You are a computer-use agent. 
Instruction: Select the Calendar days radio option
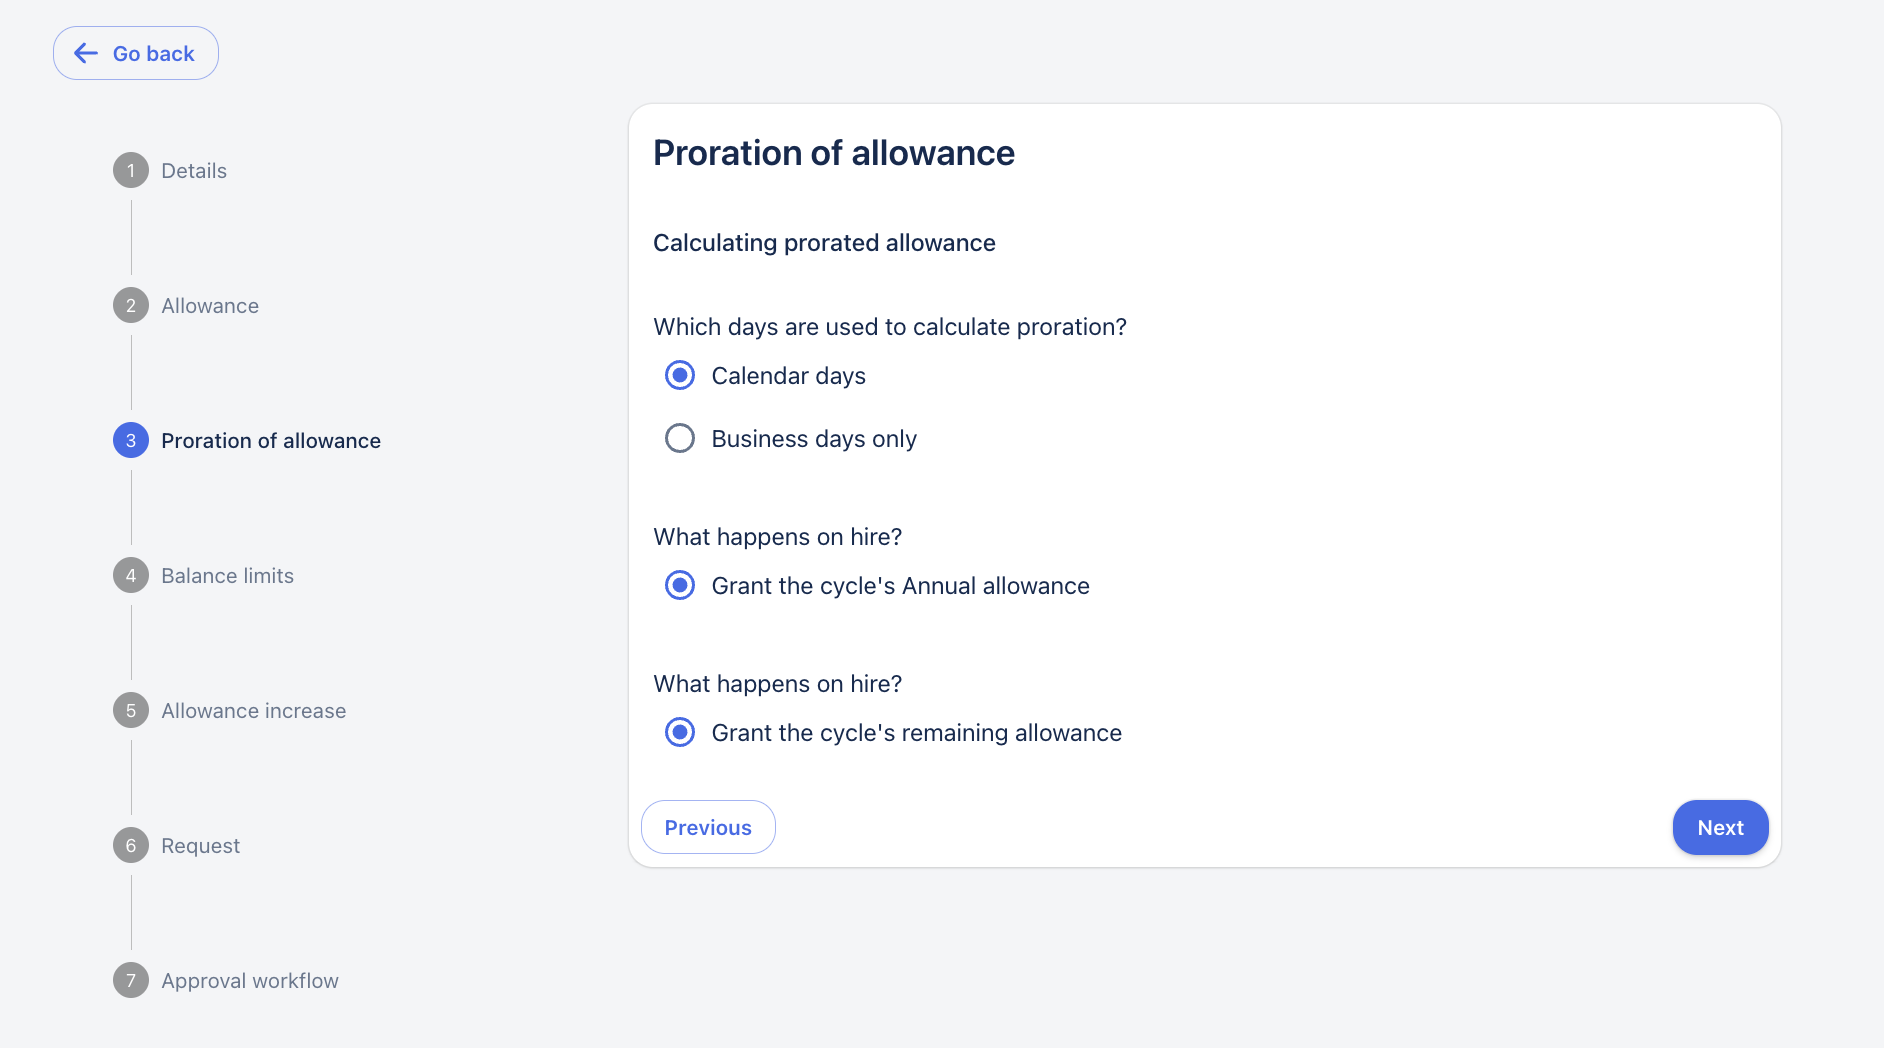680,376
